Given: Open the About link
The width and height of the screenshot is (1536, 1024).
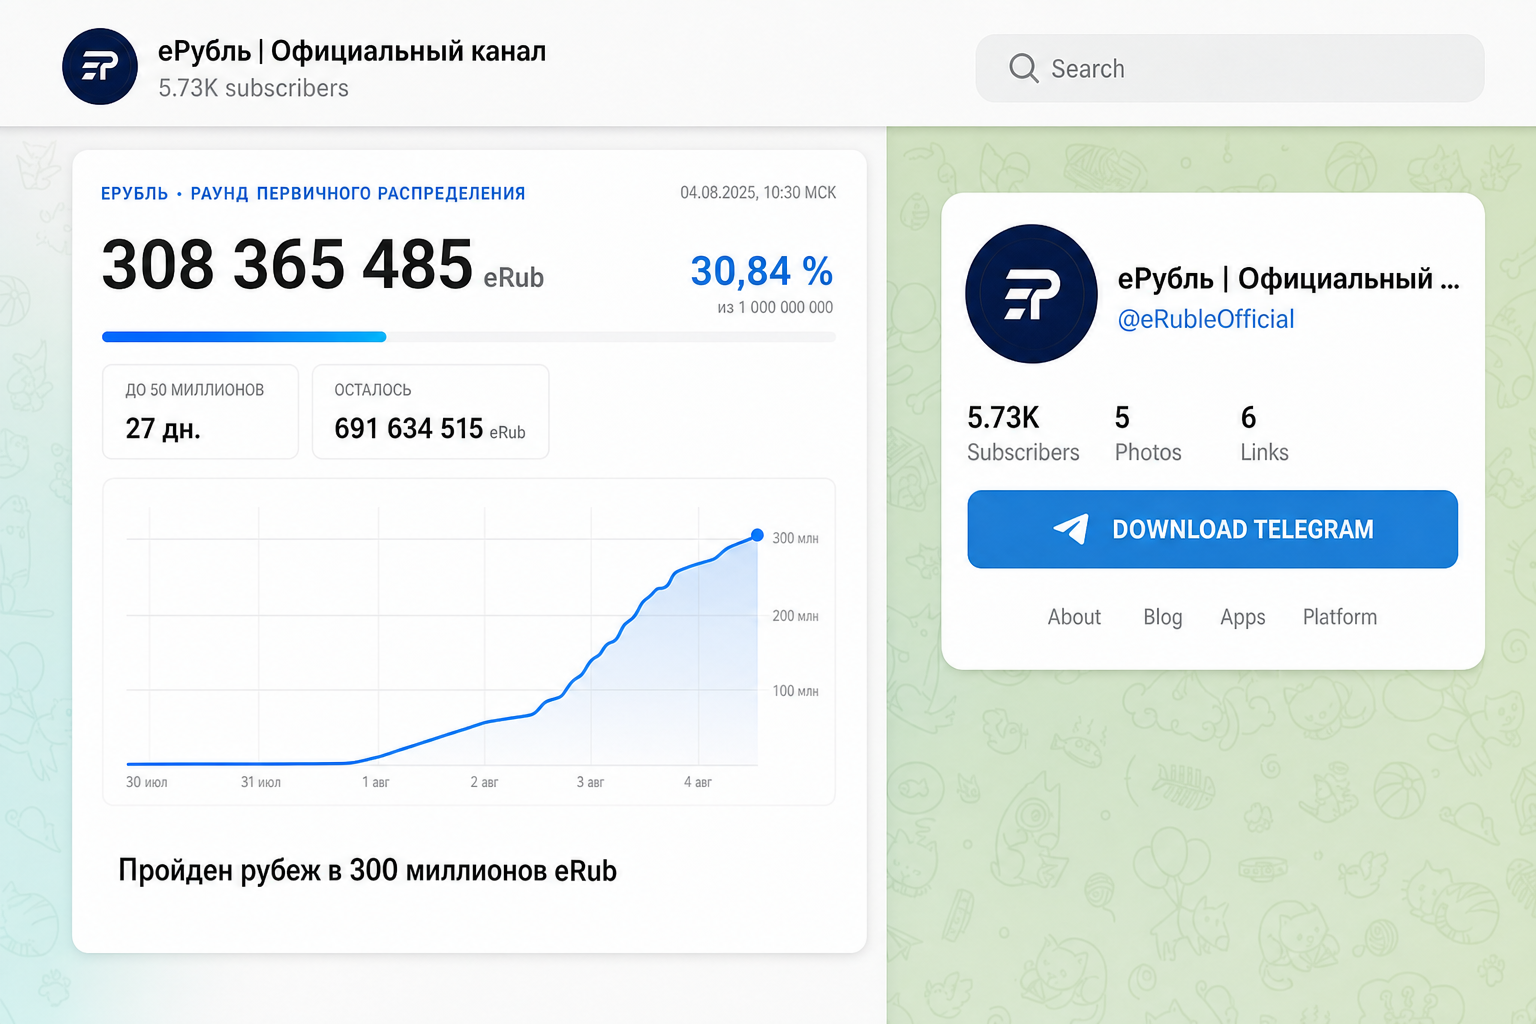Looking at the screenshot, I should 1074,617.
